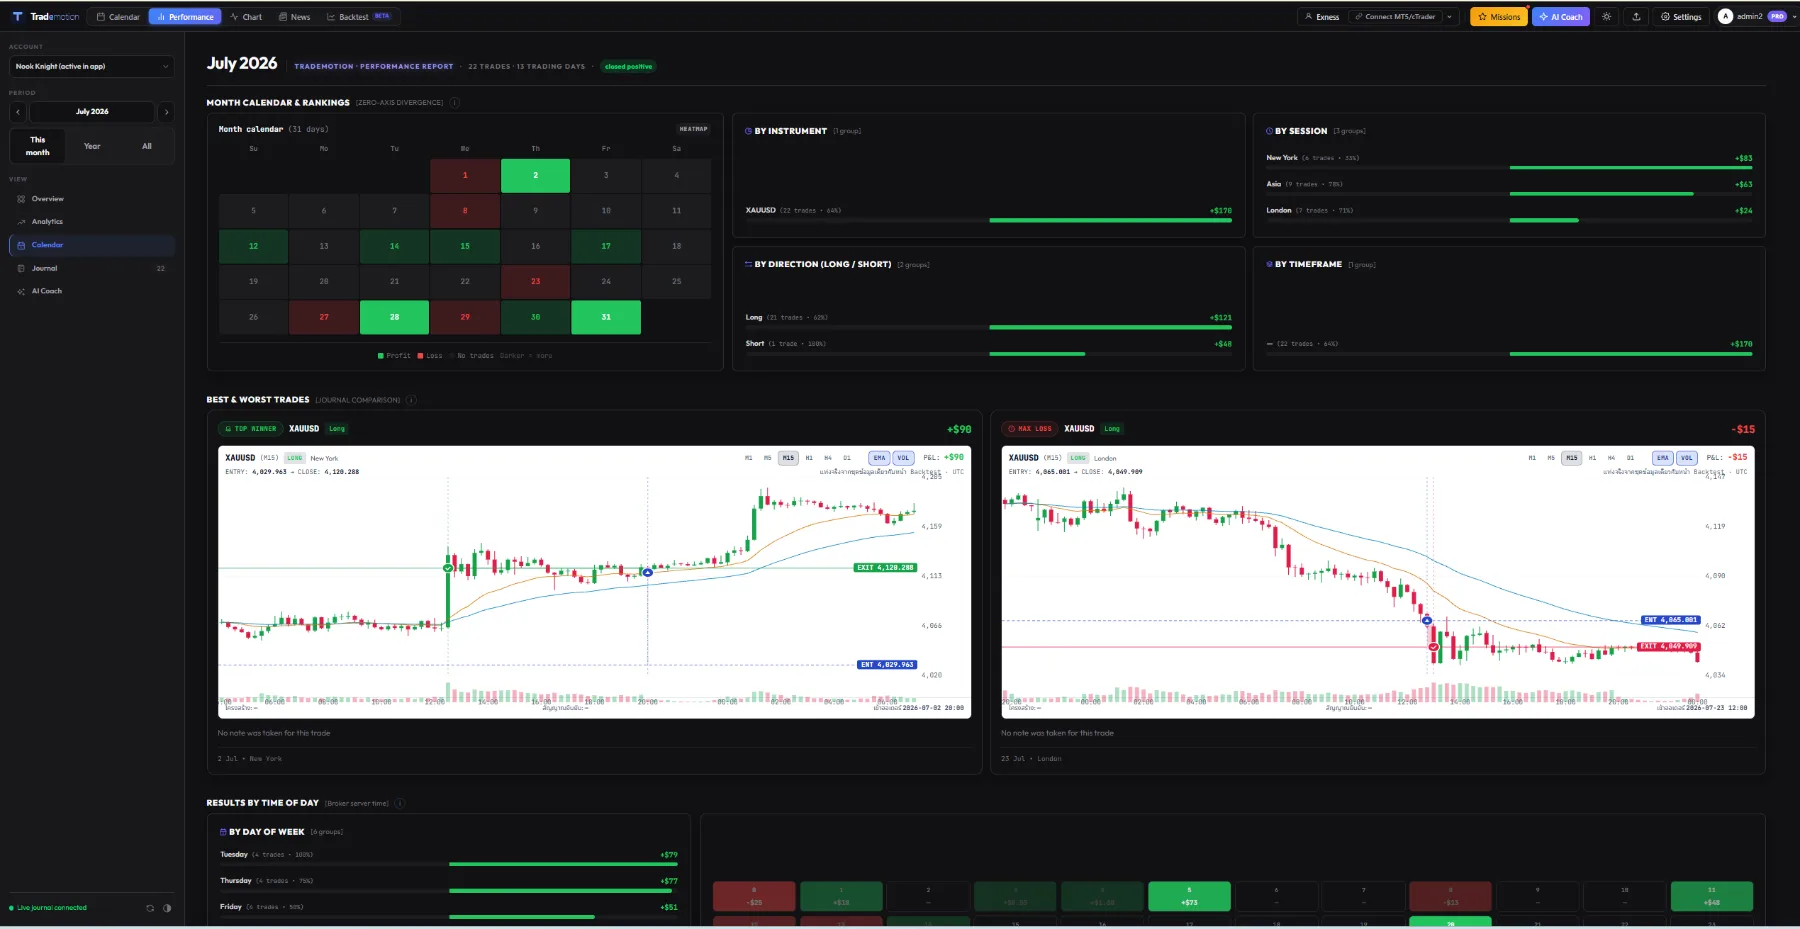Open the July 2026 period picker
Image resolution: width=1800 pixels, height=929 pixels.
pos(92,112)
